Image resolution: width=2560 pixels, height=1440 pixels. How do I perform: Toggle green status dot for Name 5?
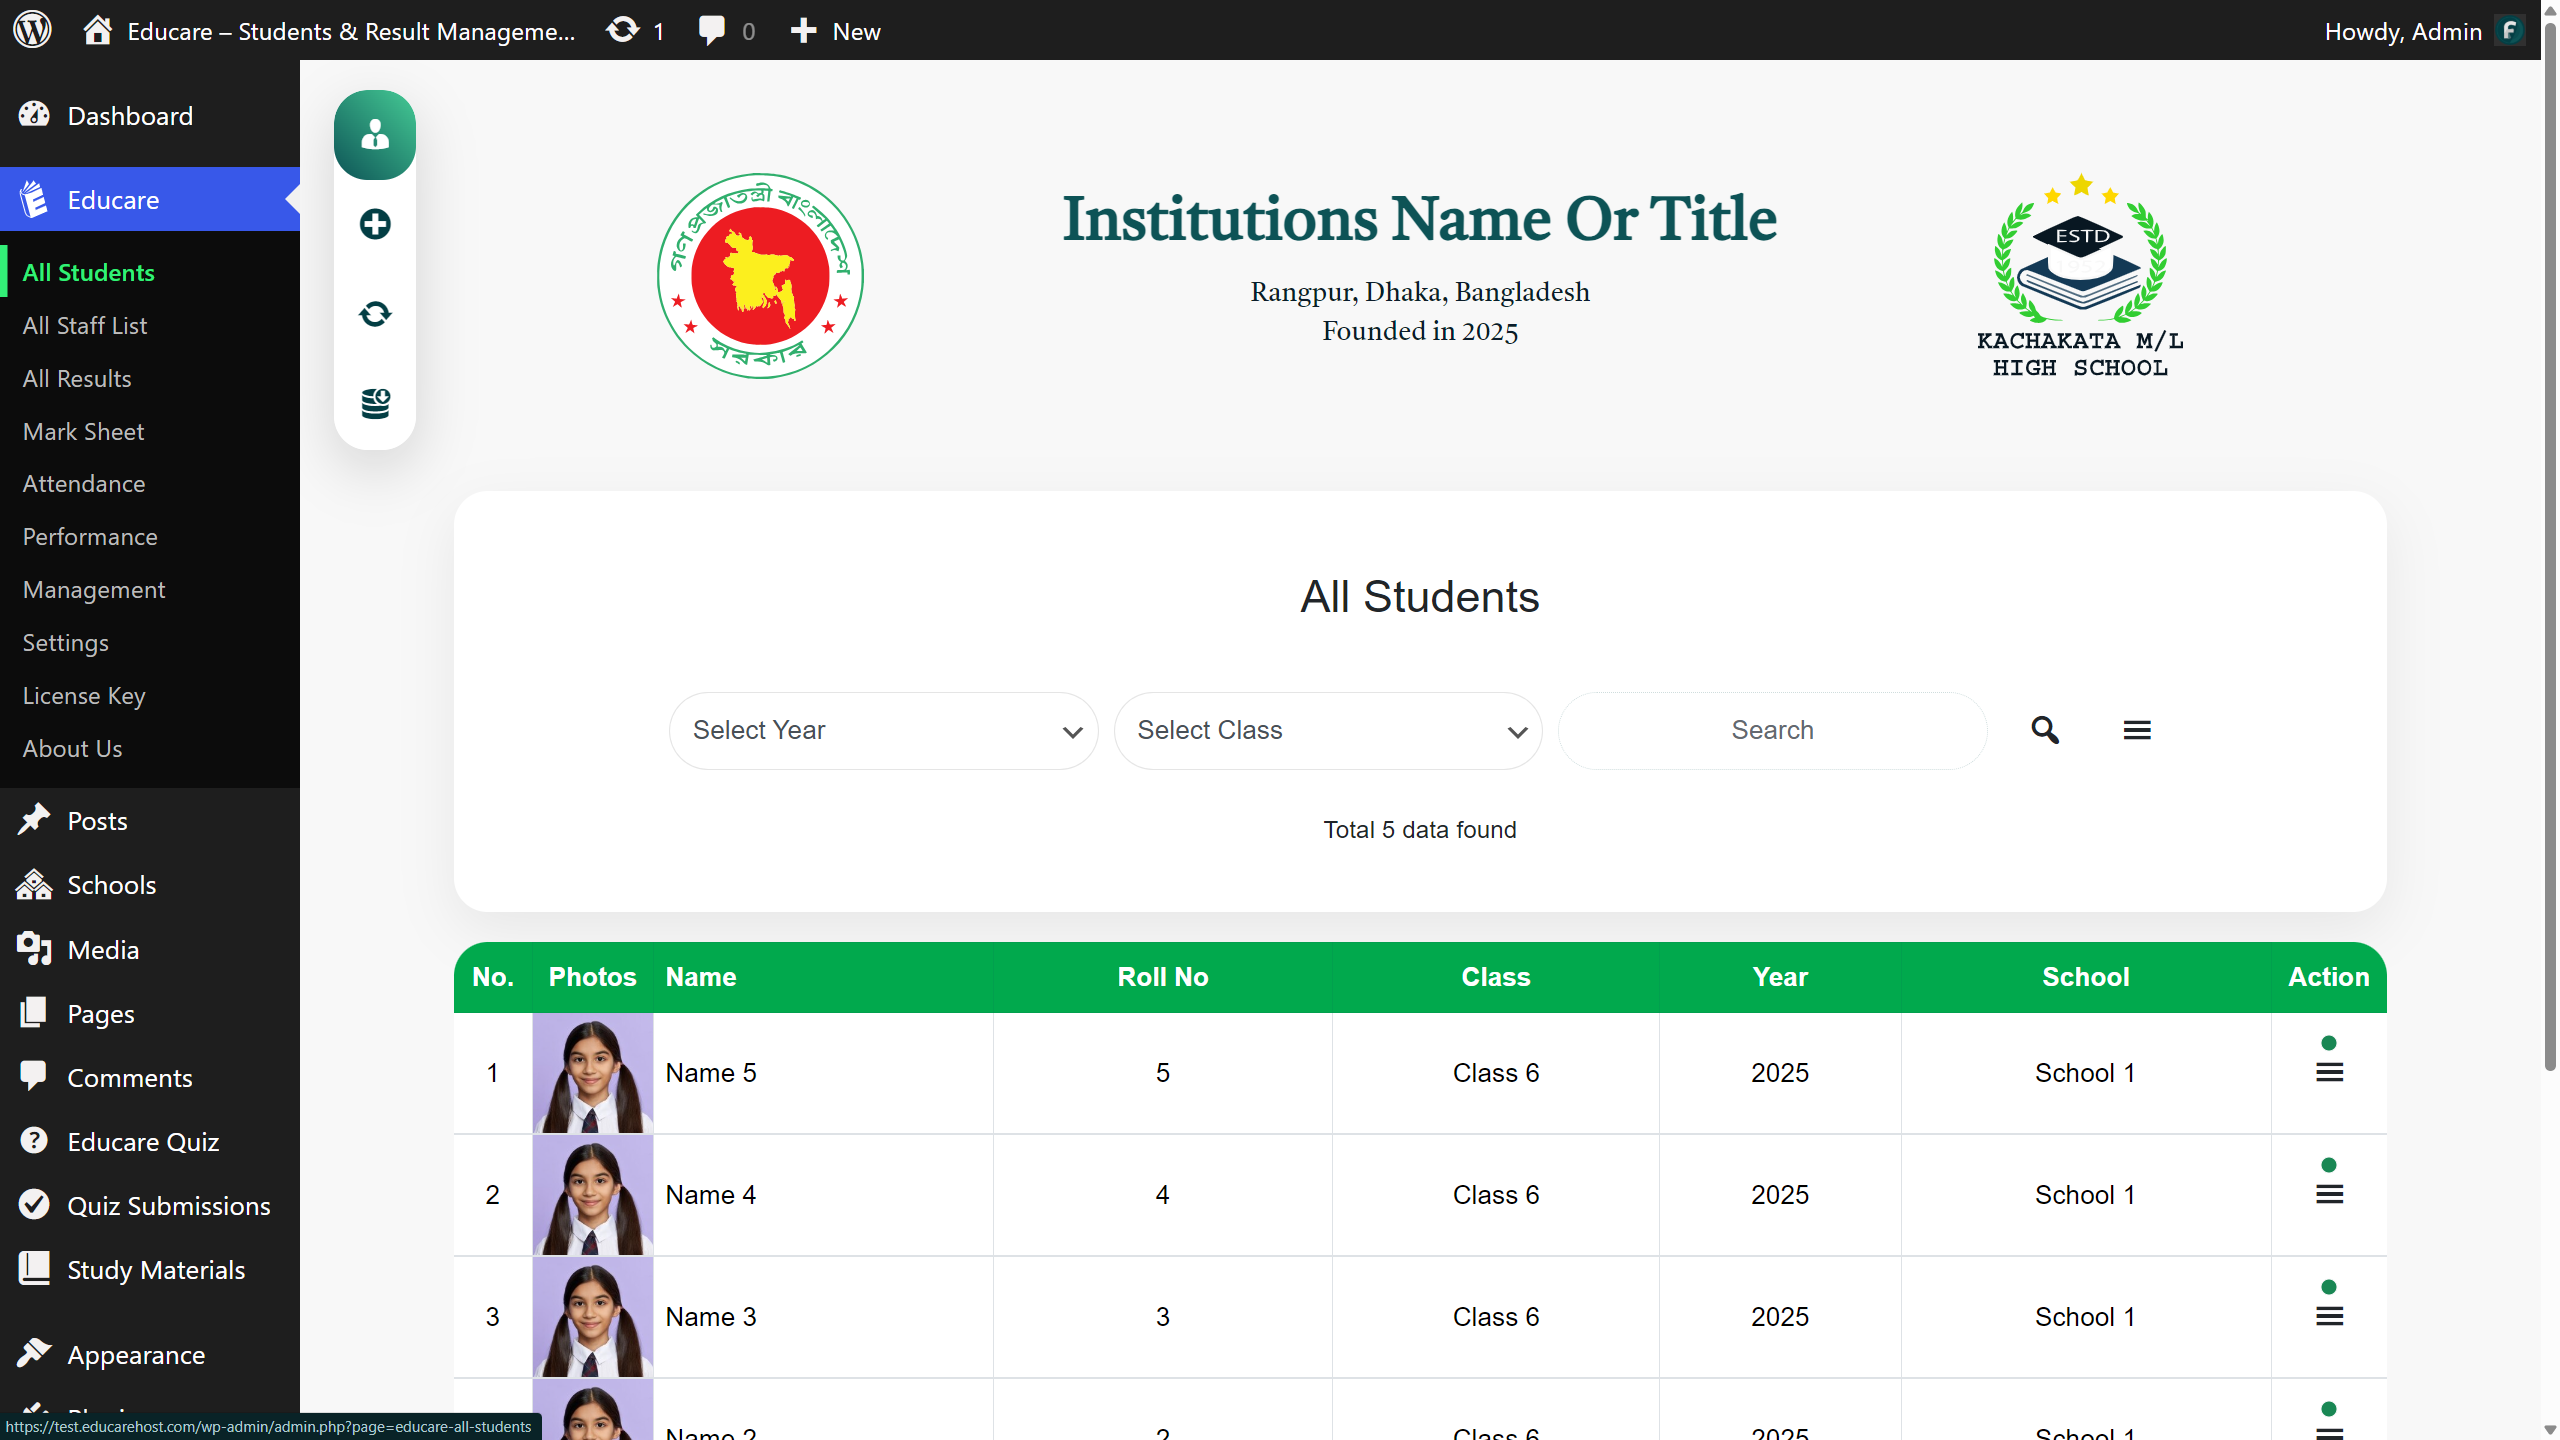(2329, 1043)
